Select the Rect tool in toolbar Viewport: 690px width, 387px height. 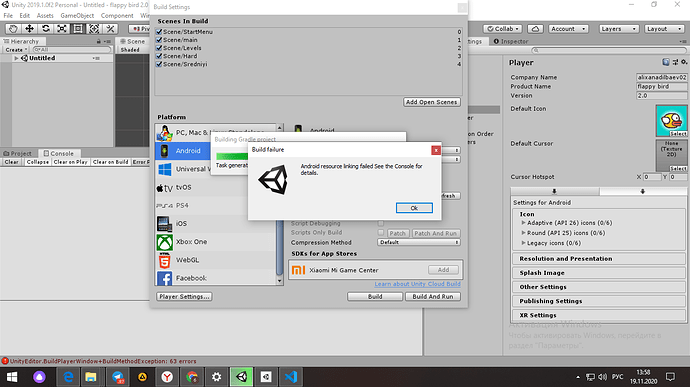(78, 29)
